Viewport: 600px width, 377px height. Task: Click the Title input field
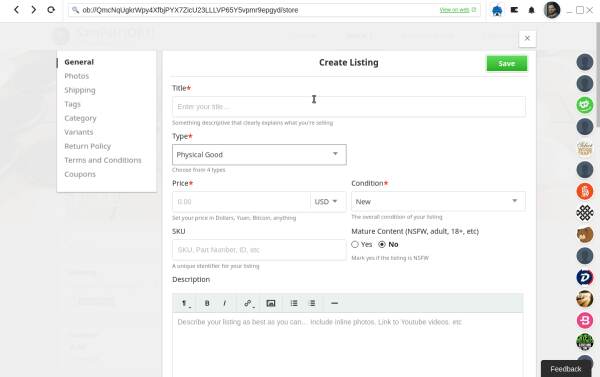[349, 106]
